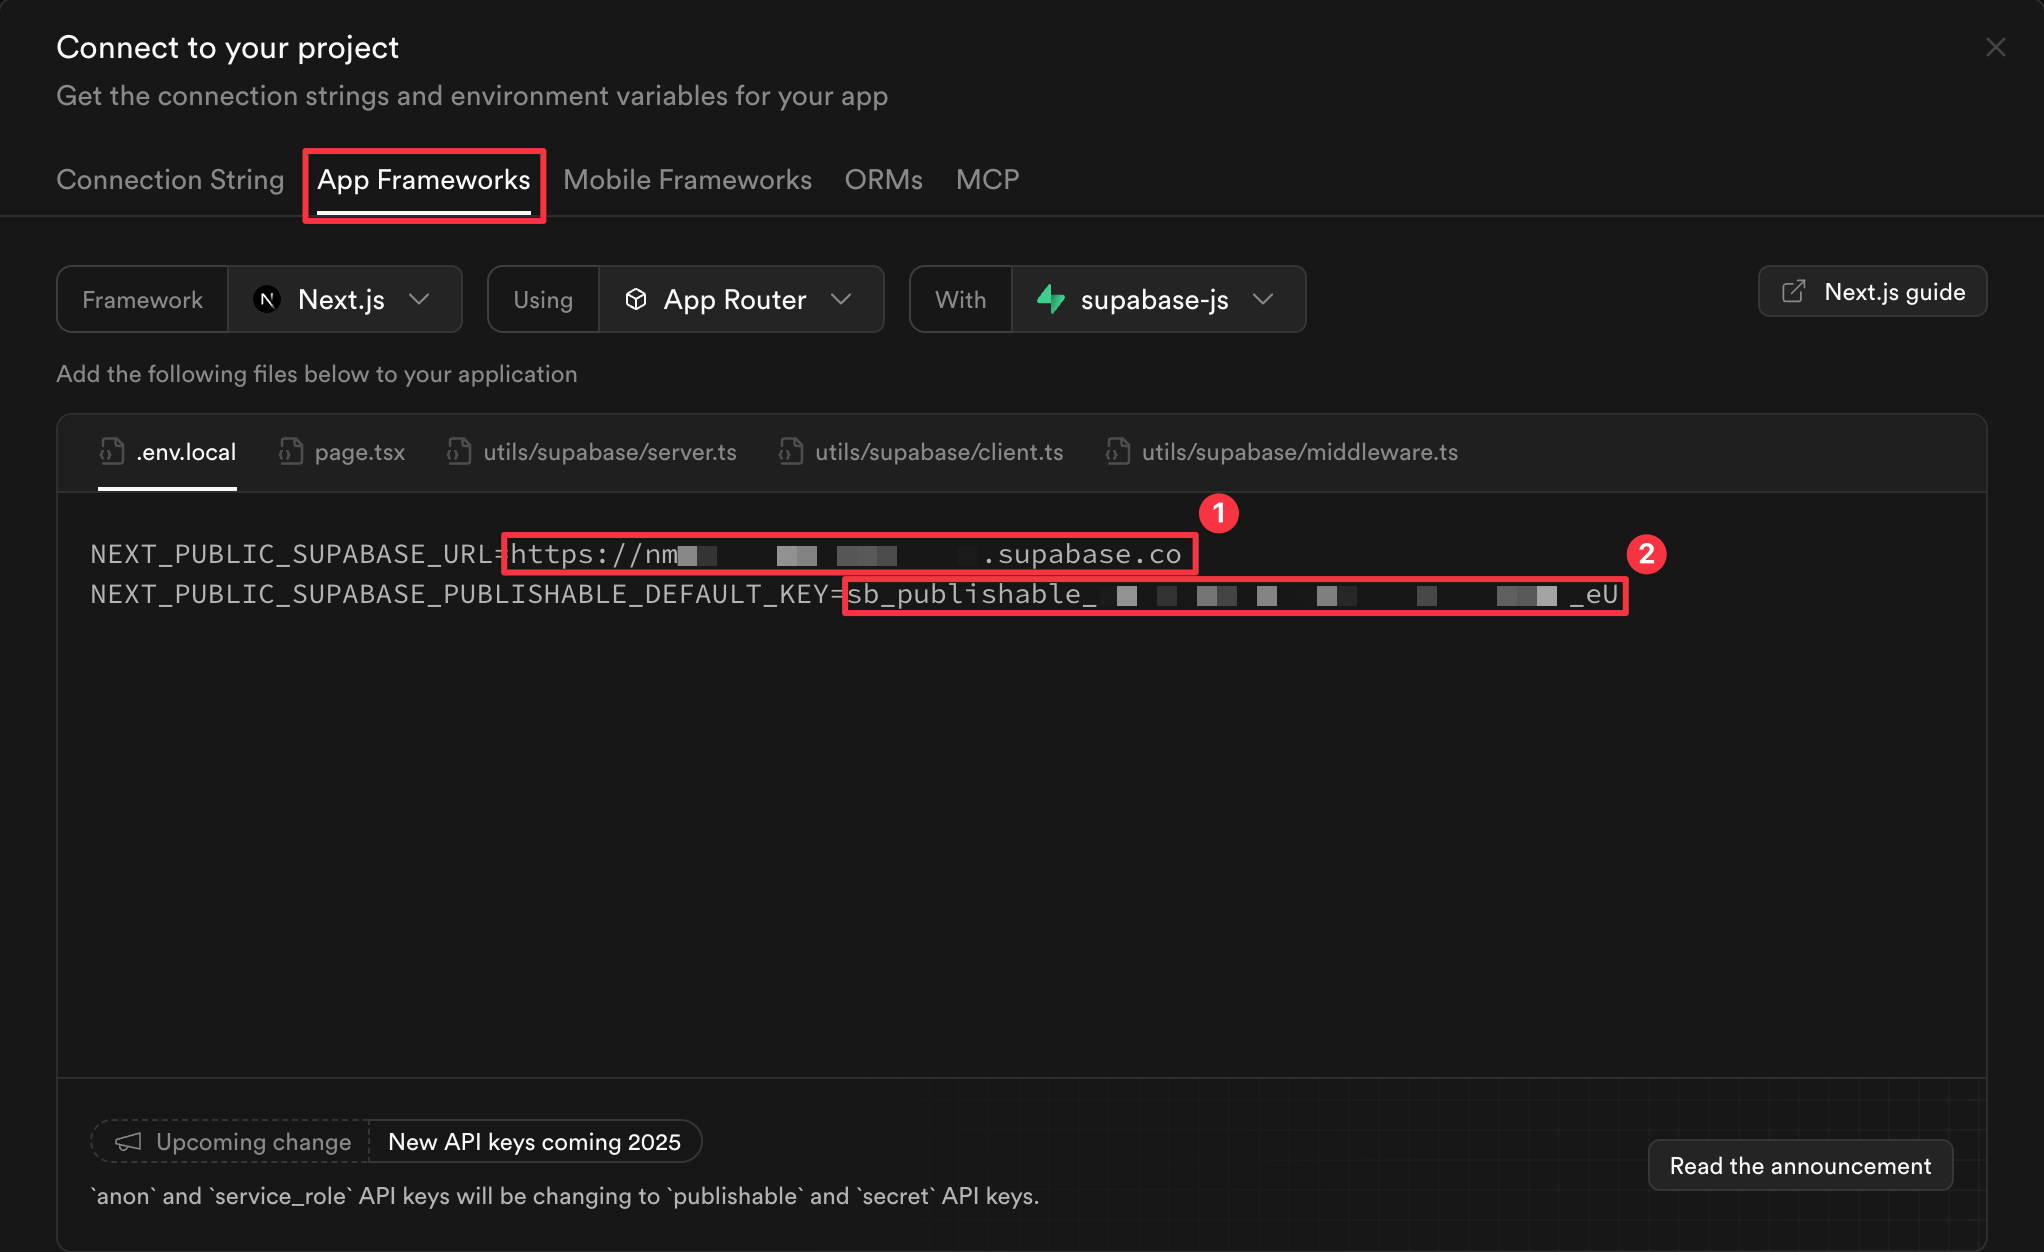2044x1252 pixels.
Task: Open the ORMs tab
Action: [883, 180]
